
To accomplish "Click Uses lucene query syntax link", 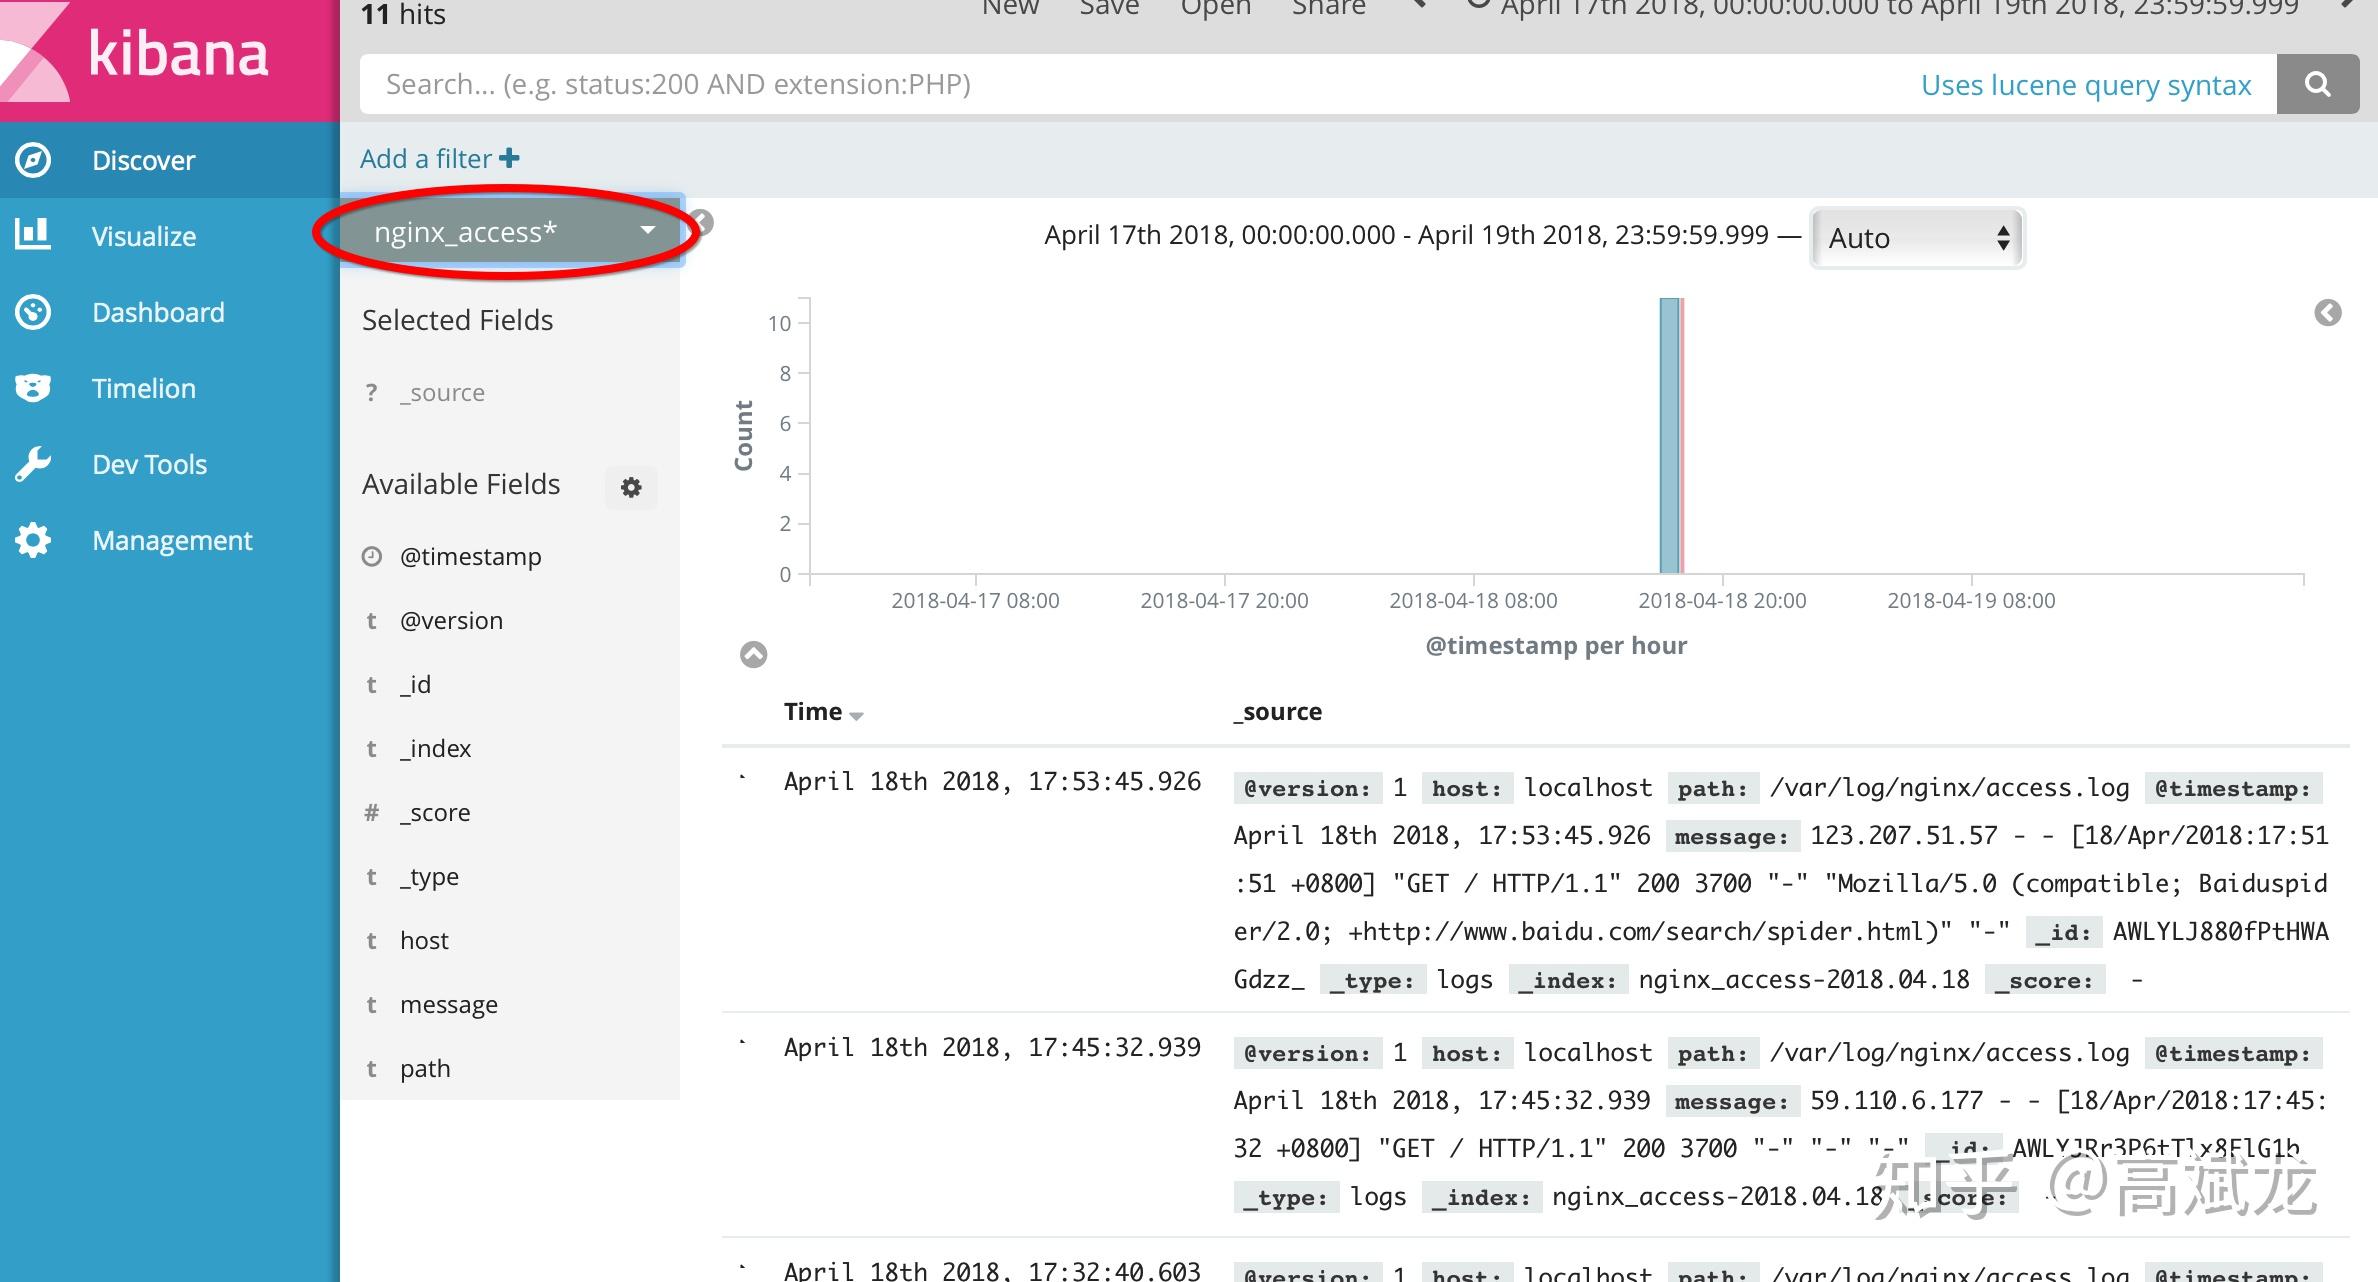I will pyautogui.click(x=2085, y=85).
